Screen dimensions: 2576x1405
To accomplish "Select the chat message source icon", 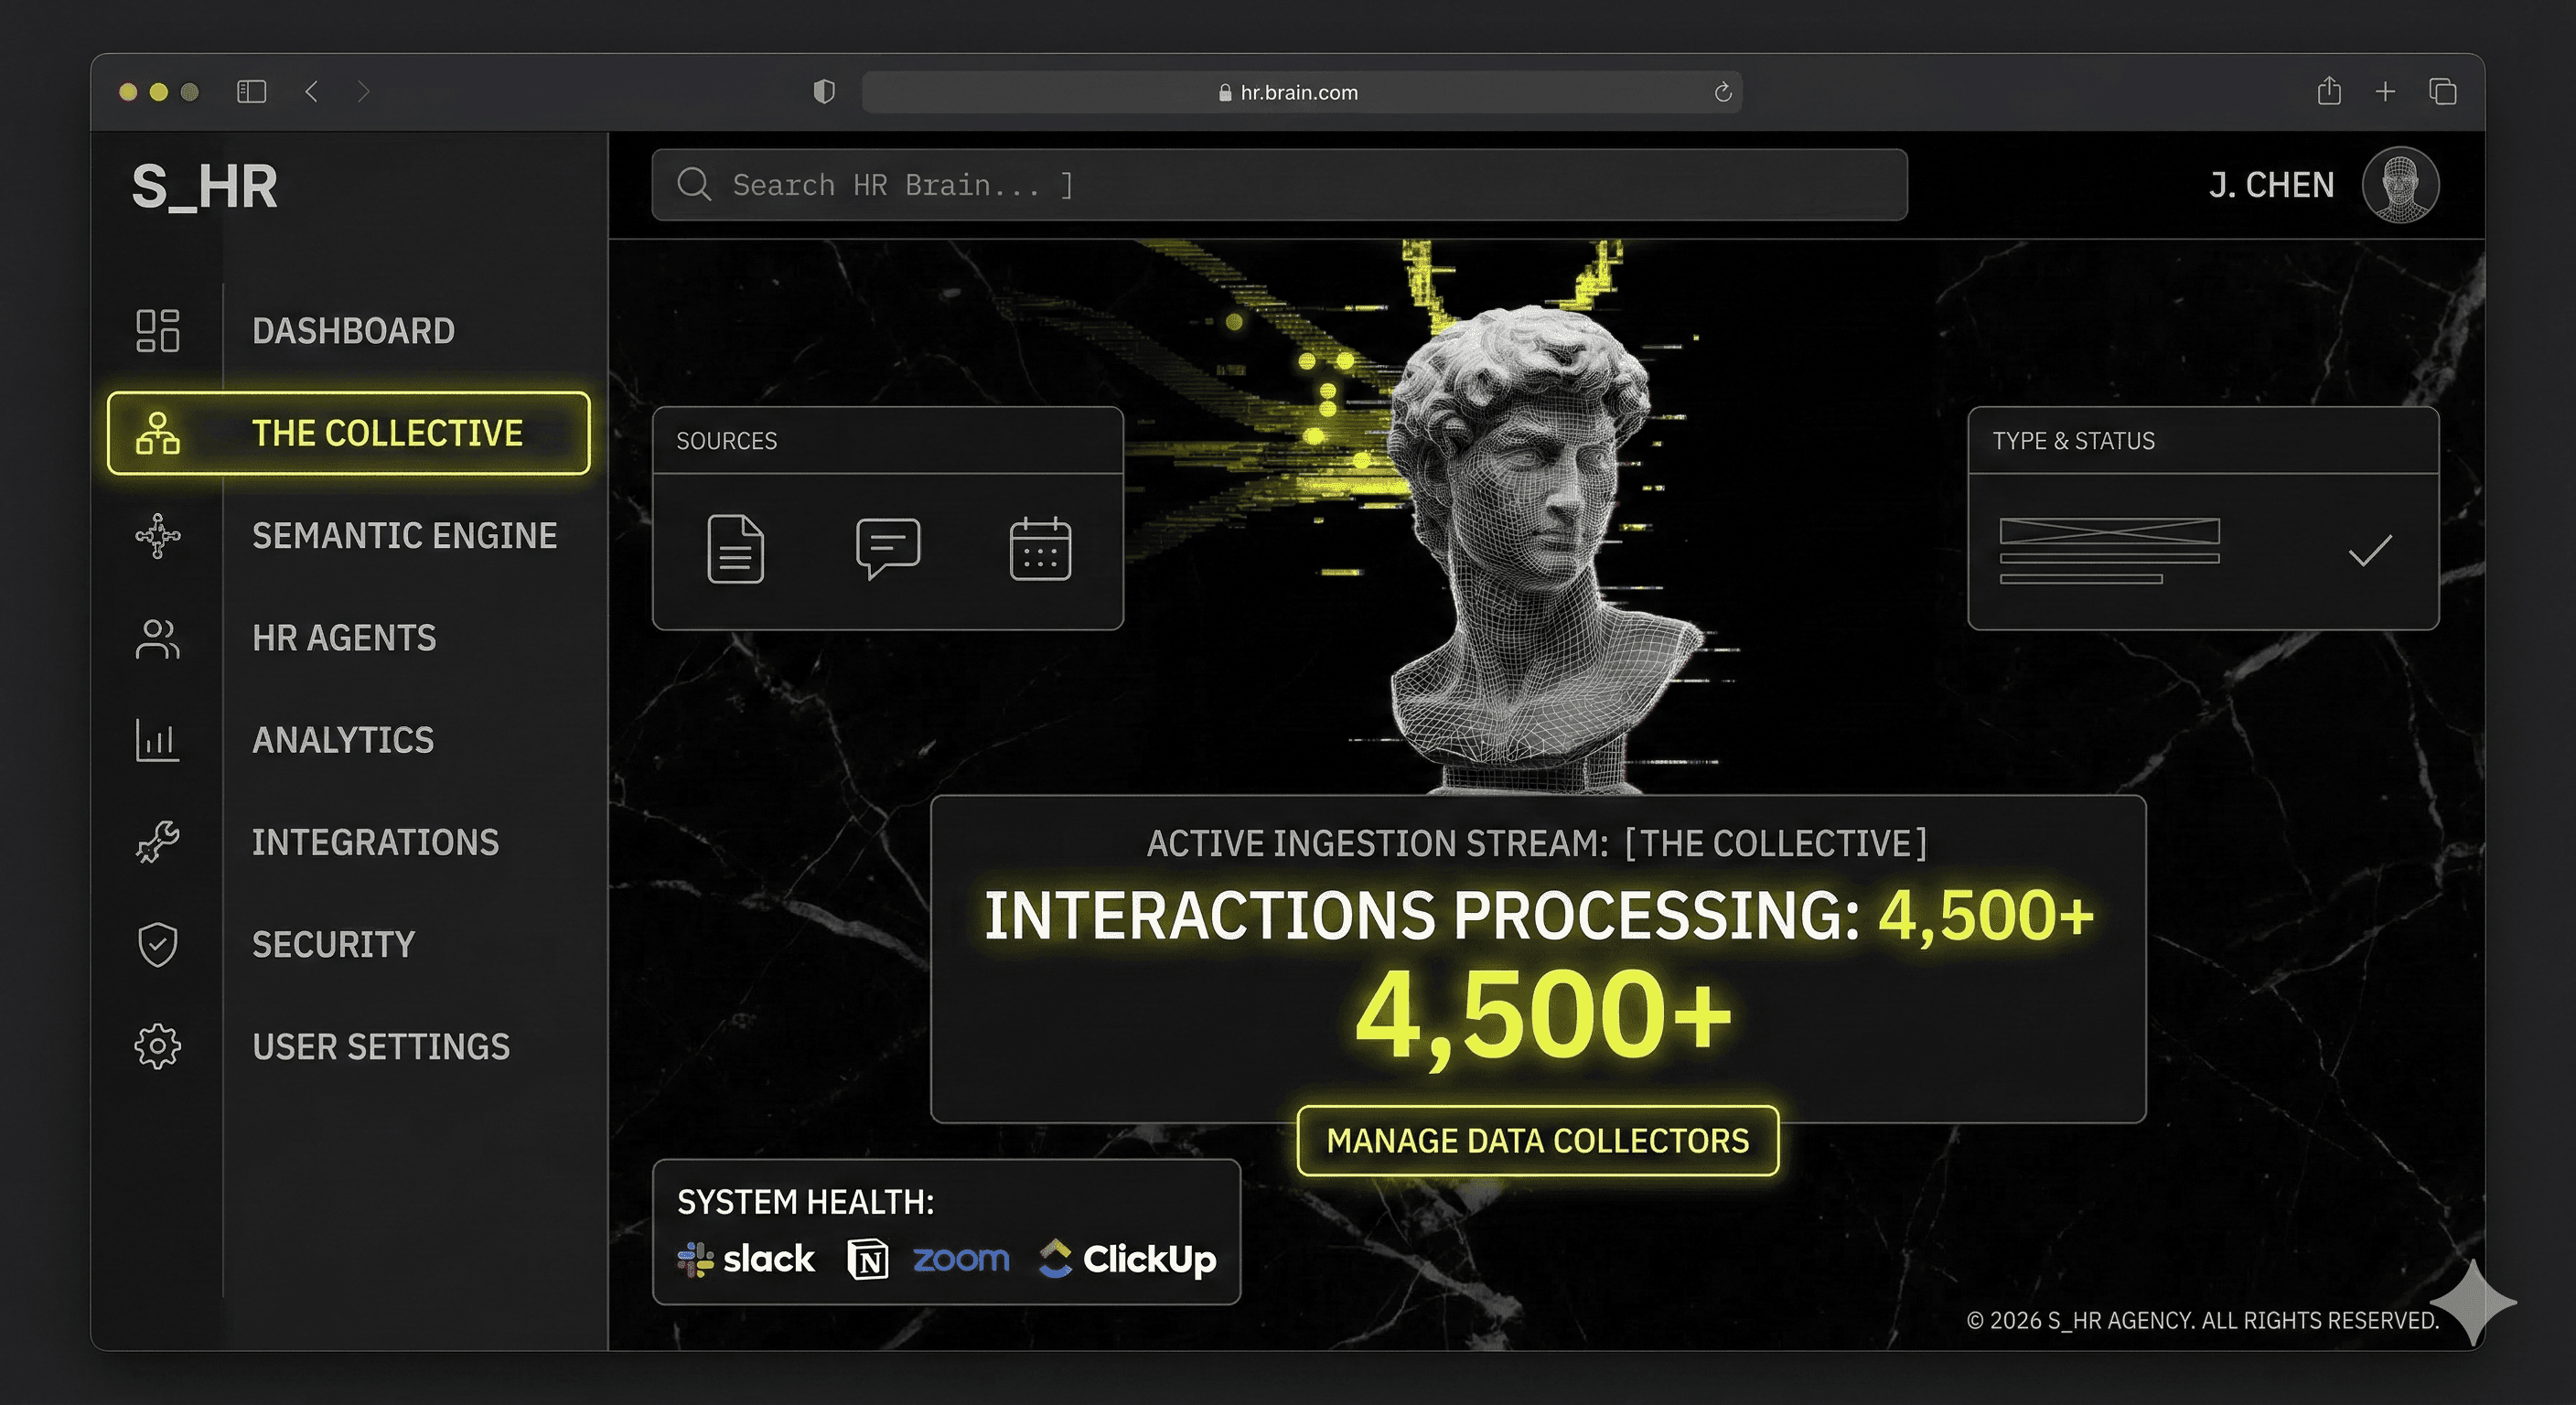I will tap(888, 548).
